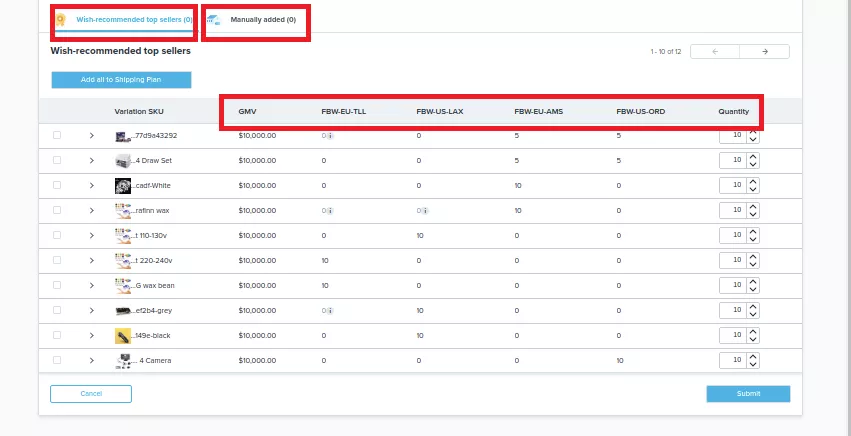Expand the 77d9a43292 SKU row
This screenshot has height=436, width=851.
(x=92, y=136)
